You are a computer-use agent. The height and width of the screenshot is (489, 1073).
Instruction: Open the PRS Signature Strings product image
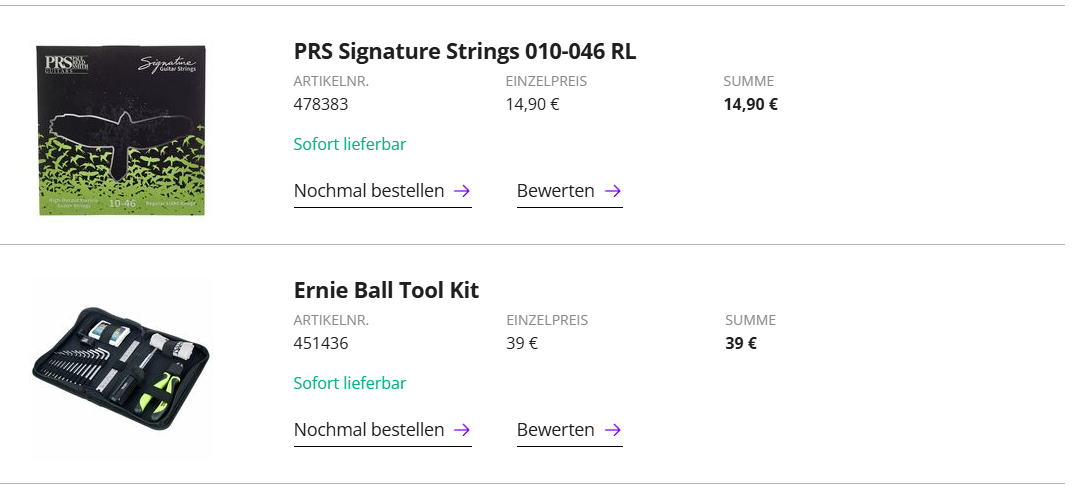(x=121, y=130)
